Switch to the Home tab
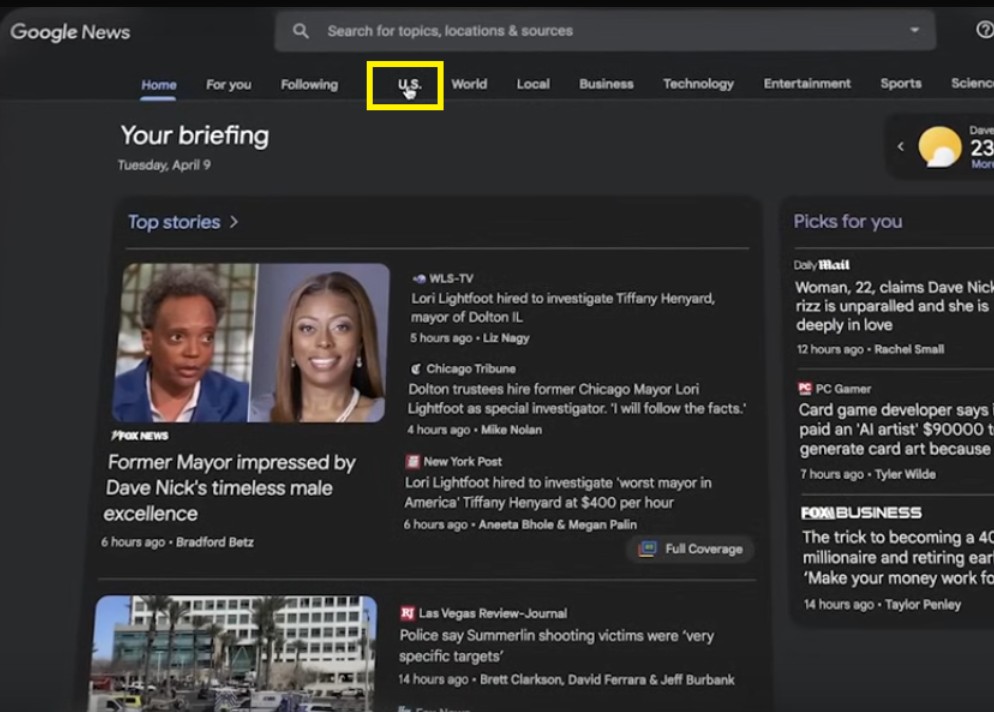994x712 pixels. 158,84
